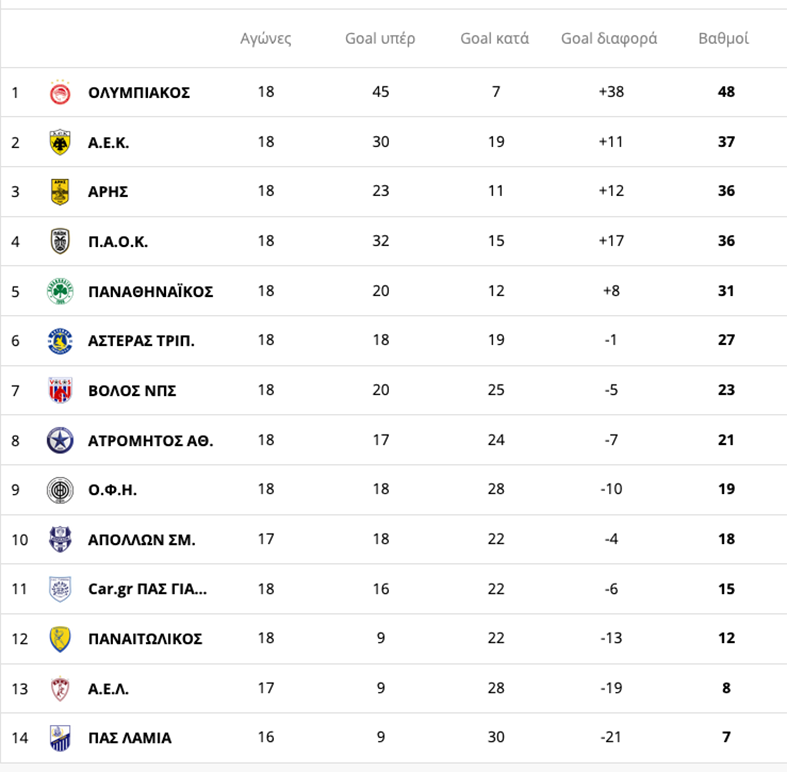This screenshot has height=772, width=787.
Task: Click the ΑΡΗΣ yellow crest icon
Action: 61,192
